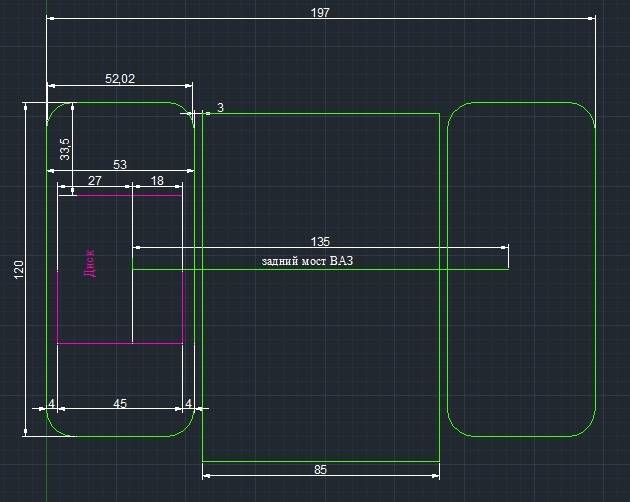Click the 85 bottom dimension text
The image size is (630, 502).
tap(320, 470)
